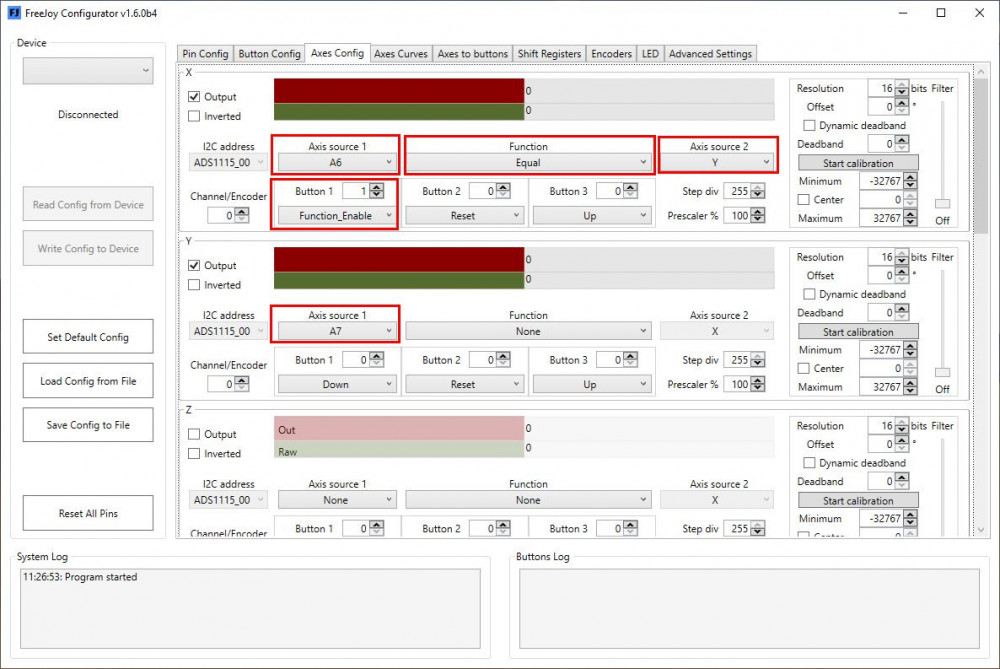Open Y axis Button 3 Up dropdown
Viewport: 1000px width, 669px height.
tap(592, 385)
